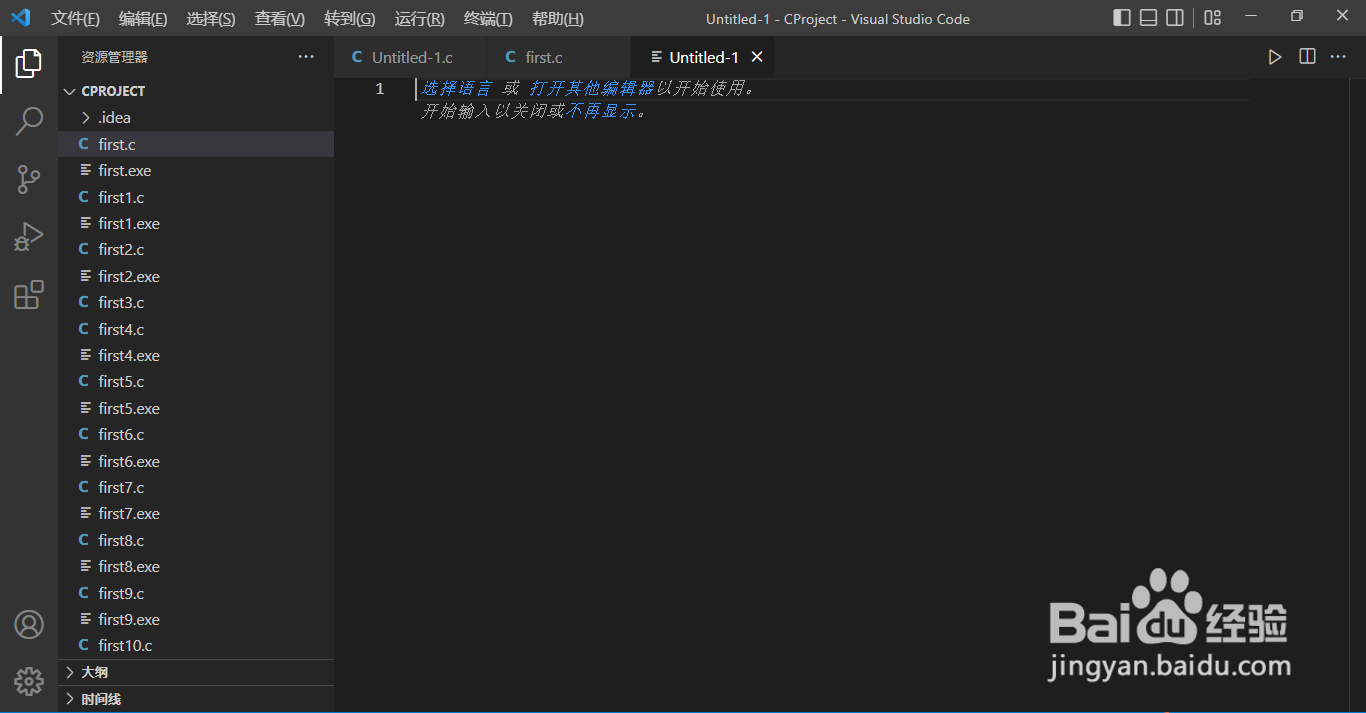Open the 文件(F) menu
Screen dimensions: 1366x713
tap(76, 19)
